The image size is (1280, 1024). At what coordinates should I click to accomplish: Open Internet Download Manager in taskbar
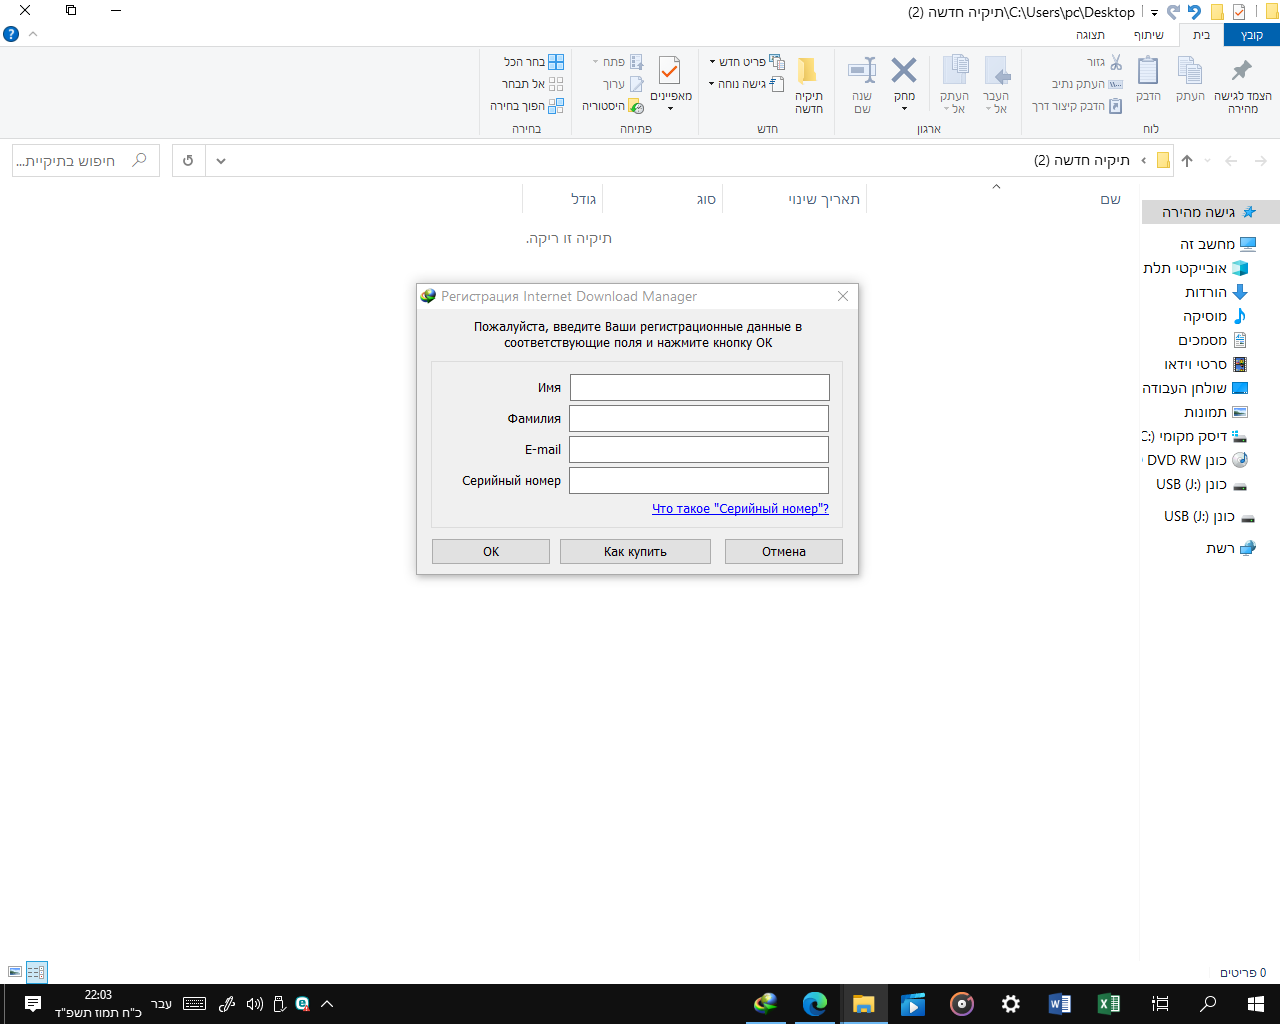766,1004
